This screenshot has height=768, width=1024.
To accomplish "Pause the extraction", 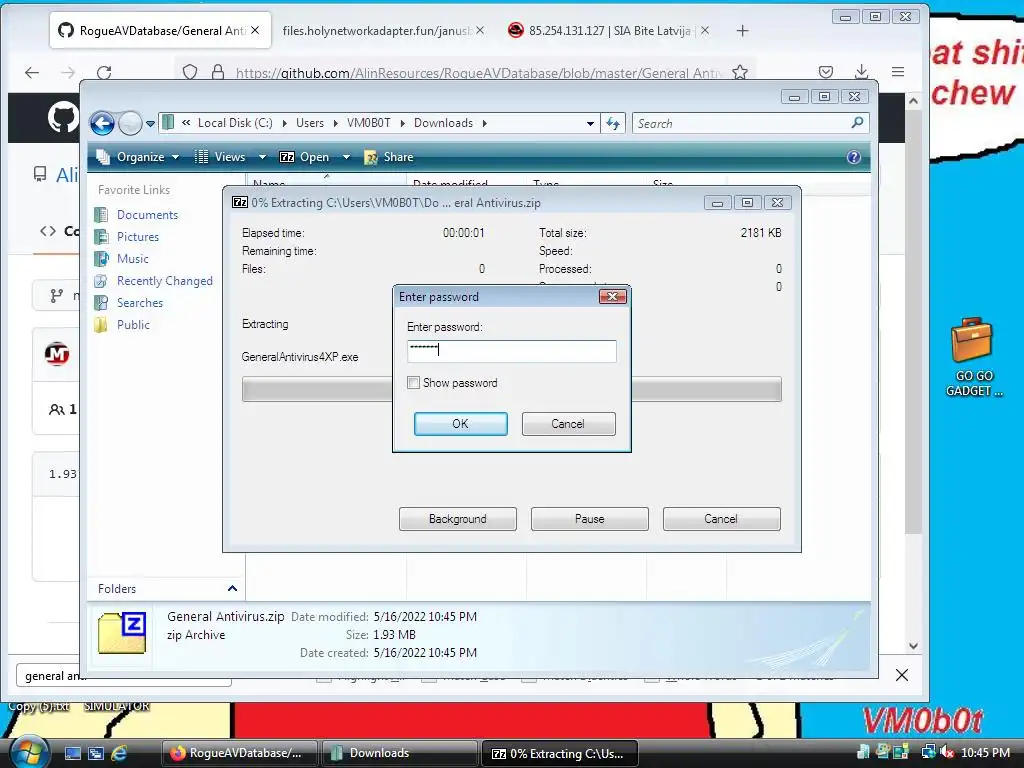I will click(590, 519).
